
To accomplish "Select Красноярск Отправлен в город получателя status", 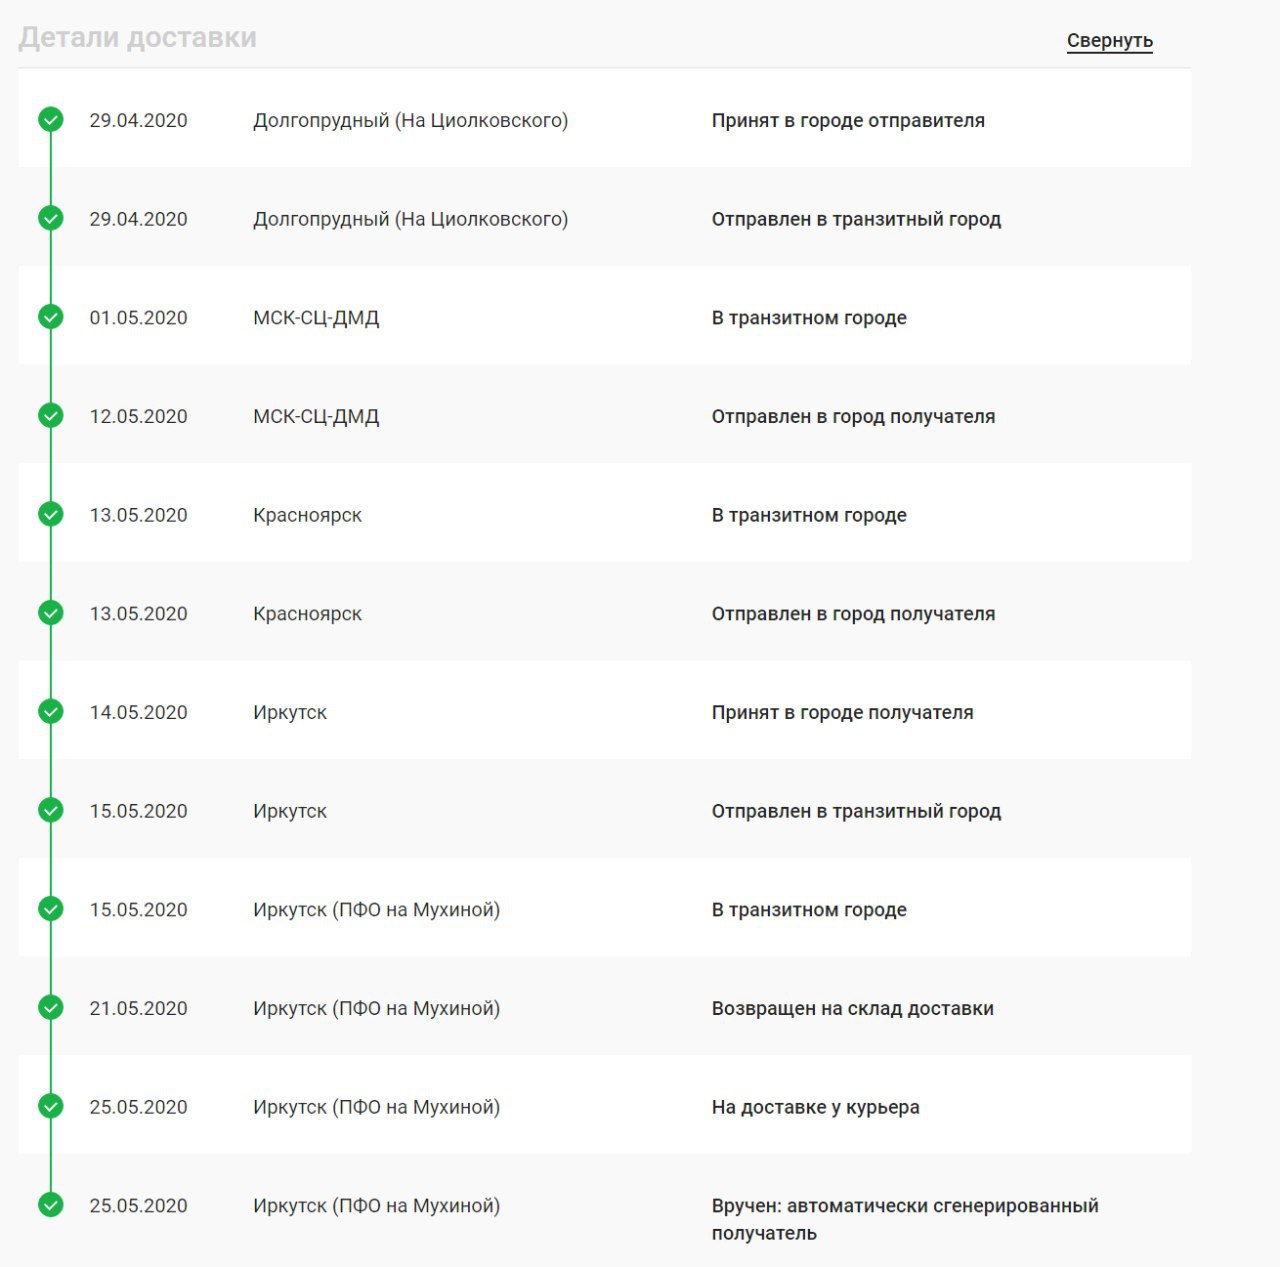I will point(853,614).
